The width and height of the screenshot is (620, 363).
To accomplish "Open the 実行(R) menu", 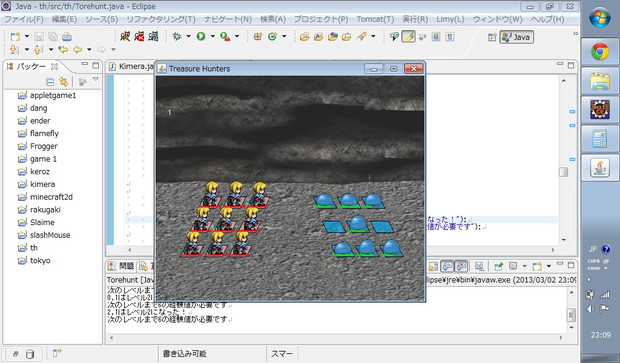I will point(415,19).
